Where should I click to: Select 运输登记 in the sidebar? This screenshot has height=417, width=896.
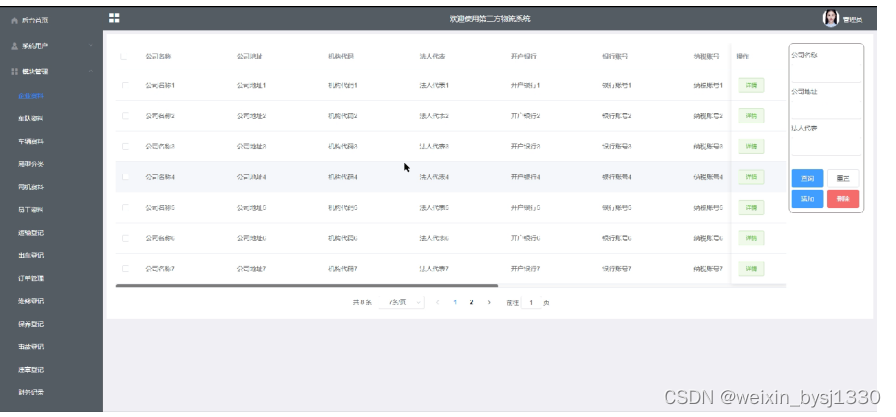pyautogui.click(x=31, y=232)
